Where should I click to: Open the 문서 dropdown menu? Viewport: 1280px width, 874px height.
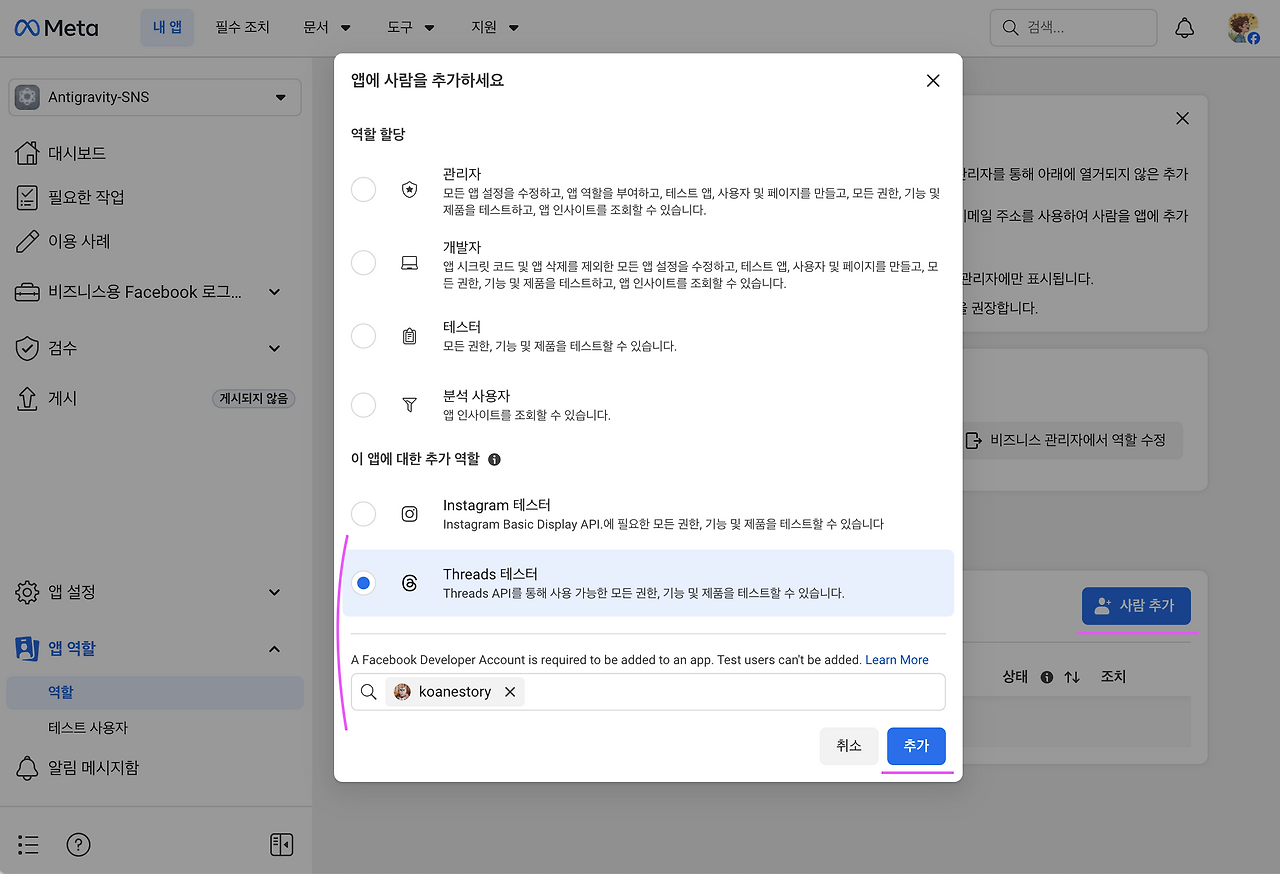click(327, 28)
